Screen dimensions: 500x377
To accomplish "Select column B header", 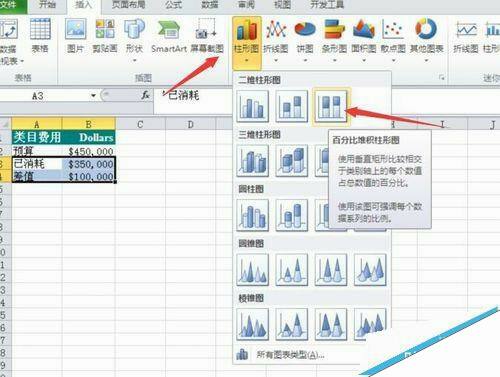I will coord(89,124).
